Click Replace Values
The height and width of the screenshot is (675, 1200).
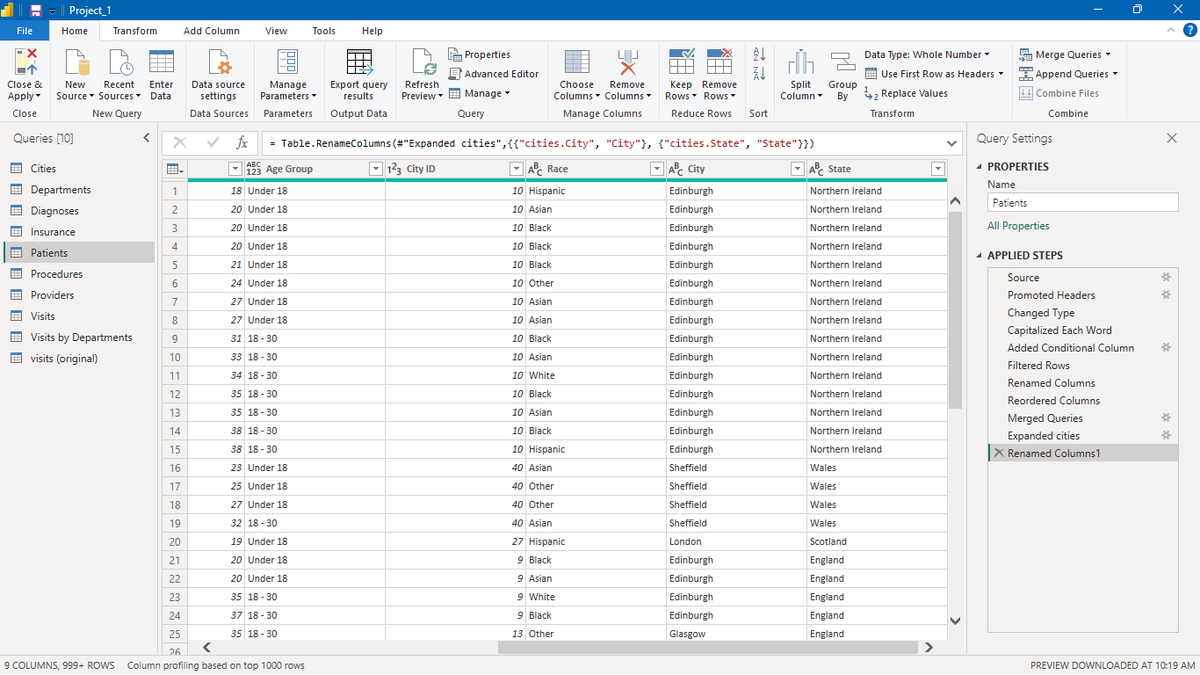pyautogui.click(x=906, y=93)
